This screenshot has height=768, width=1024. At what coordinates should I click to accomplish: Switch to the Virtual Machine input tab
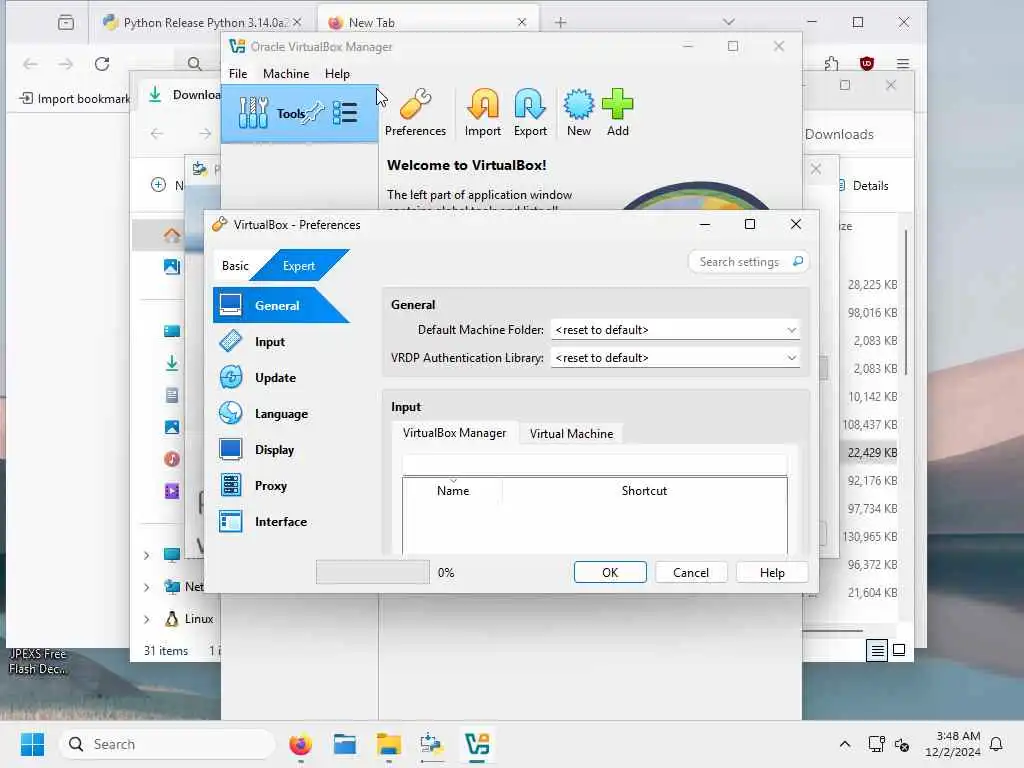coord(571,434)
